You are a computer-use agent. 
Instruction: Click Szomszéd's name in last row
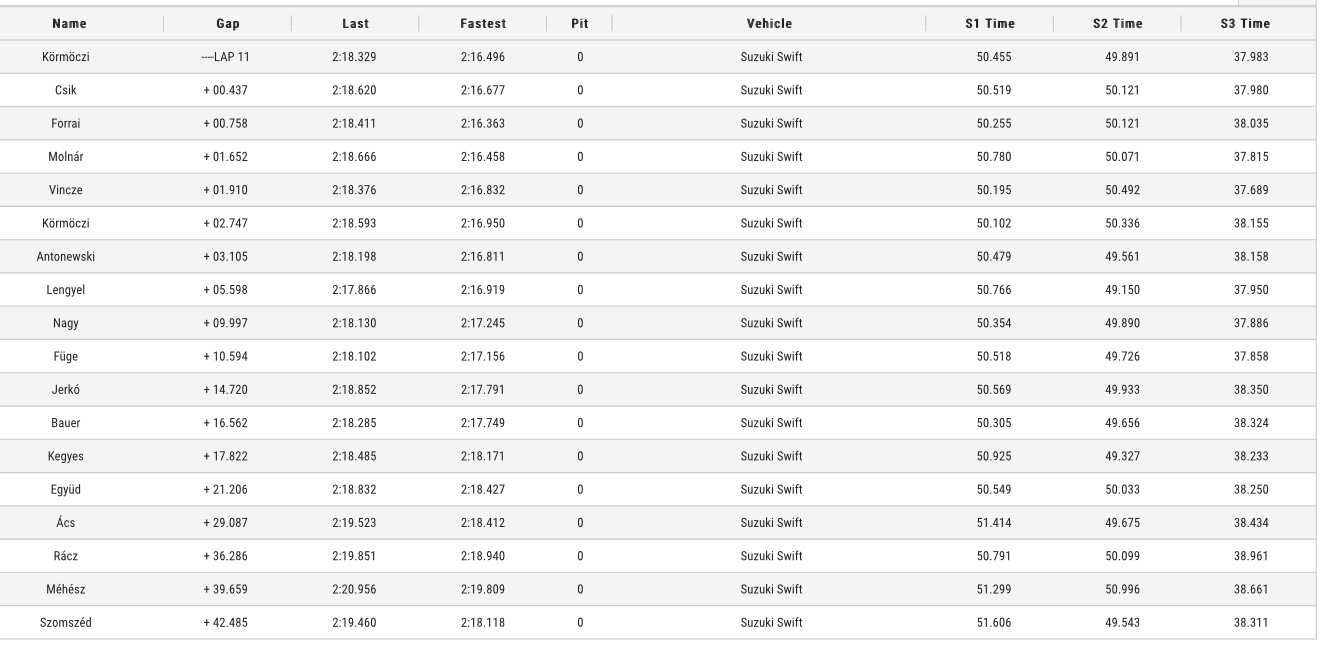[x=66, y=623]
